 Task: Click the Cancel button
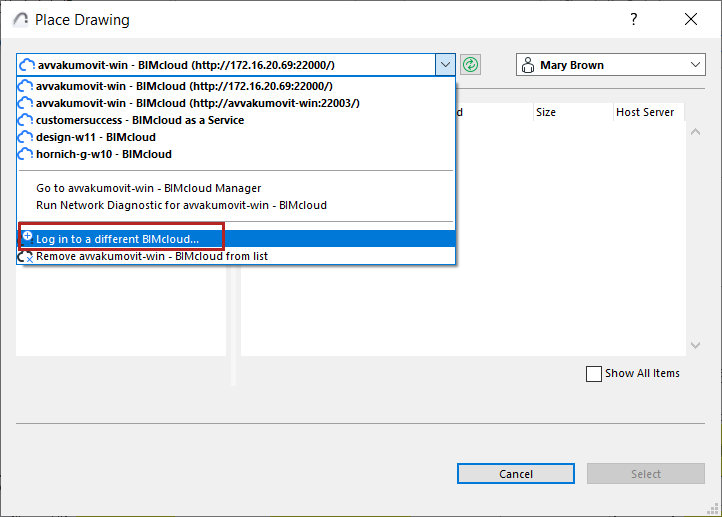point(516,474)
